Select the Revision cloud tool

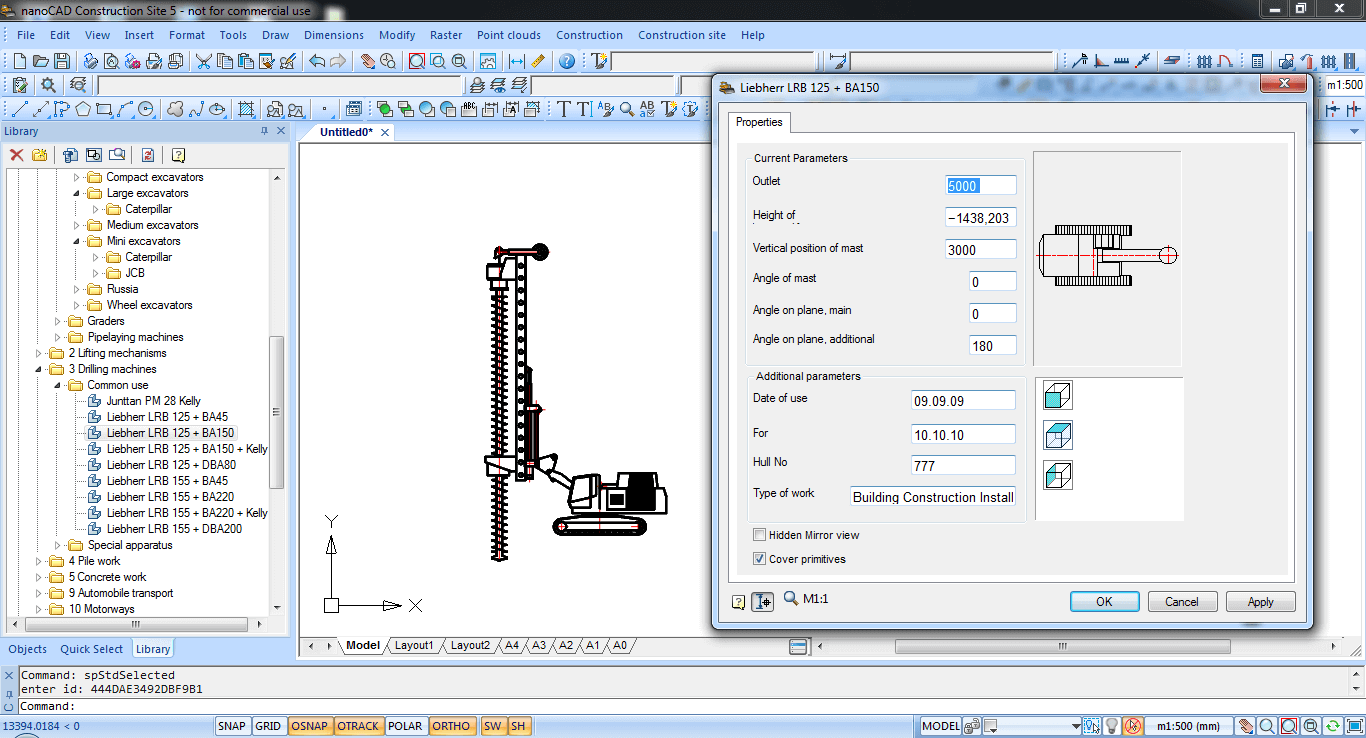pos(175,109)
